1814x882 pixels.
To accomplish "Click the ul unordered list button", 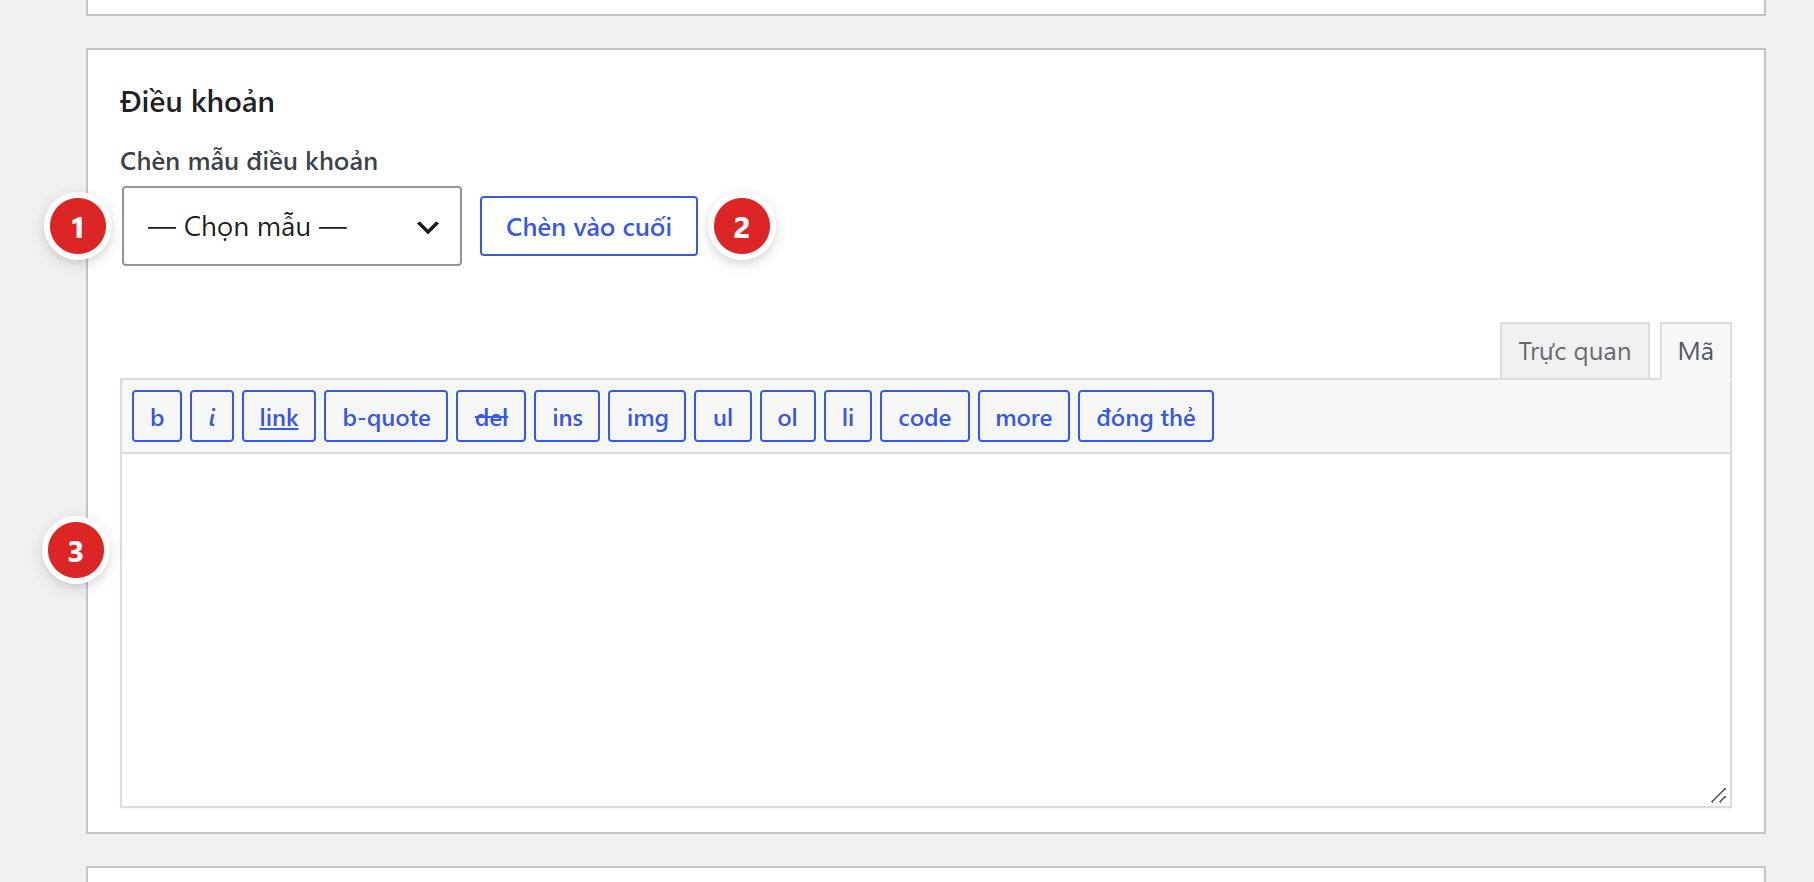I will click(723, 416).
